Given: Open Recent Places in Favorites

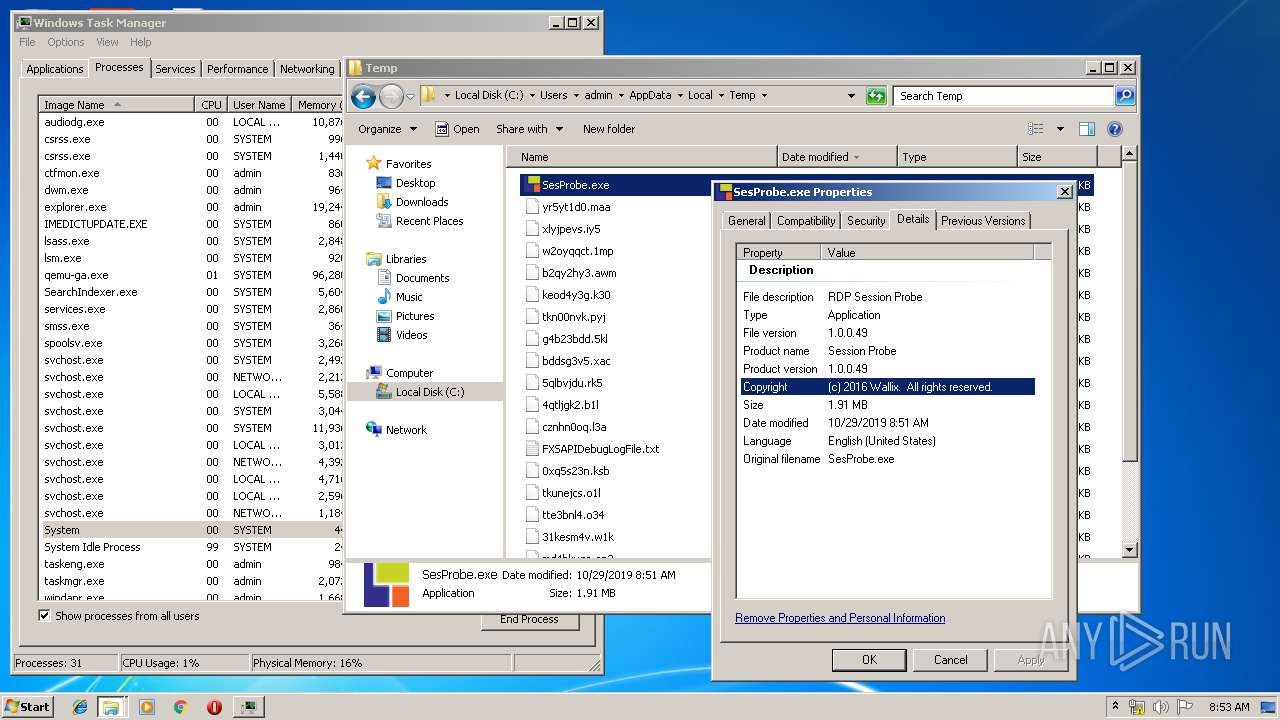Looking at the screenshot, I should click(x=429, y=221).
